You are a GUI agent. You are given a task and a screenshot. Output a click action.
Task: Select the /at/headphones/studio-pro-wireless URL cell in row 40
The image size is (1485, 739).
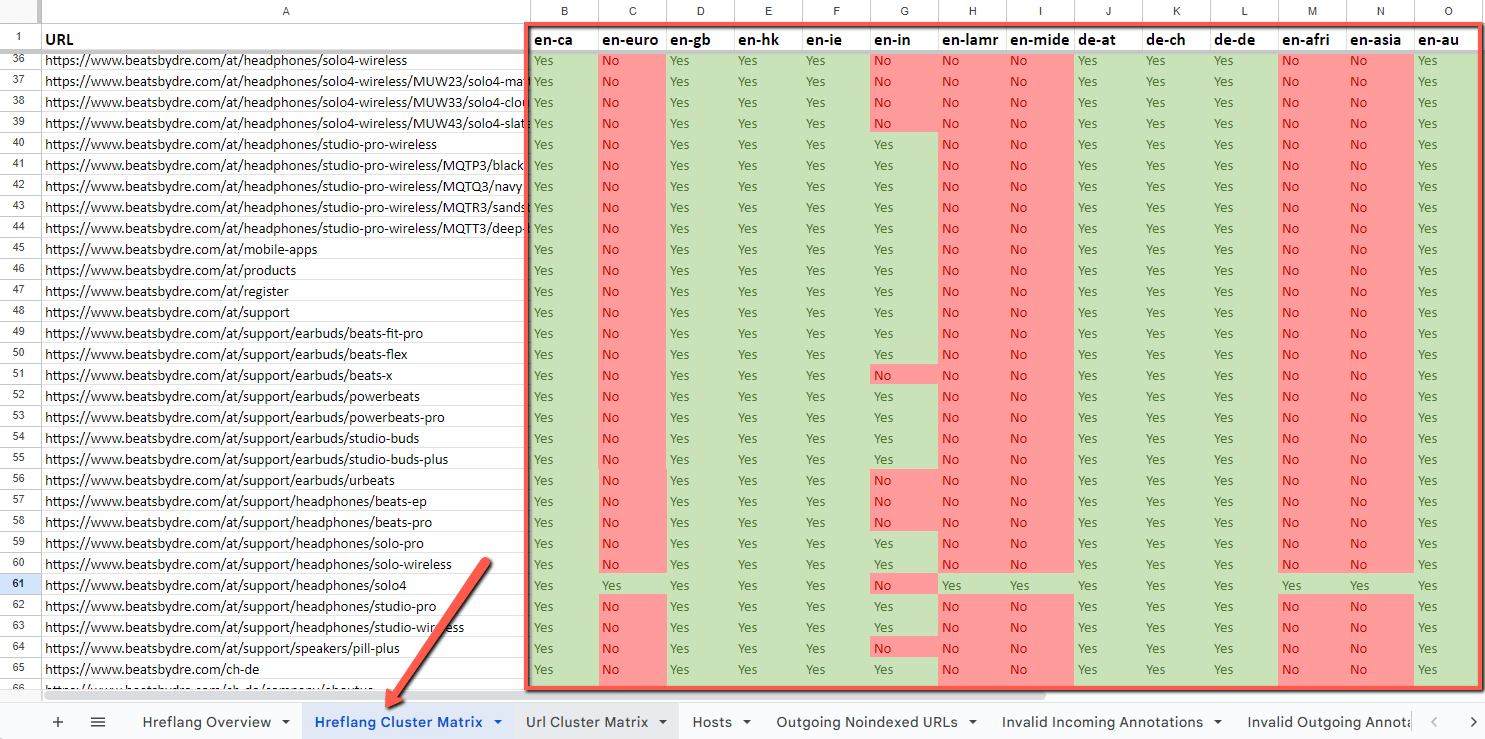coord(286,144)
